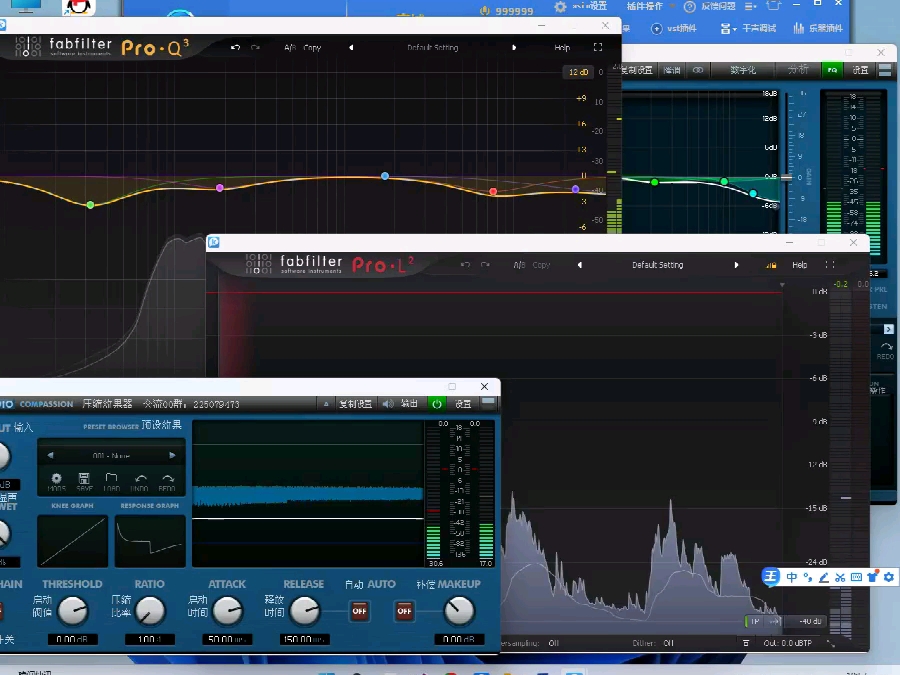Redo change in Pro-Q 3 header
The height and width of the screenshot is (675, 900).
pyautogui.click(x=255, y=48)
